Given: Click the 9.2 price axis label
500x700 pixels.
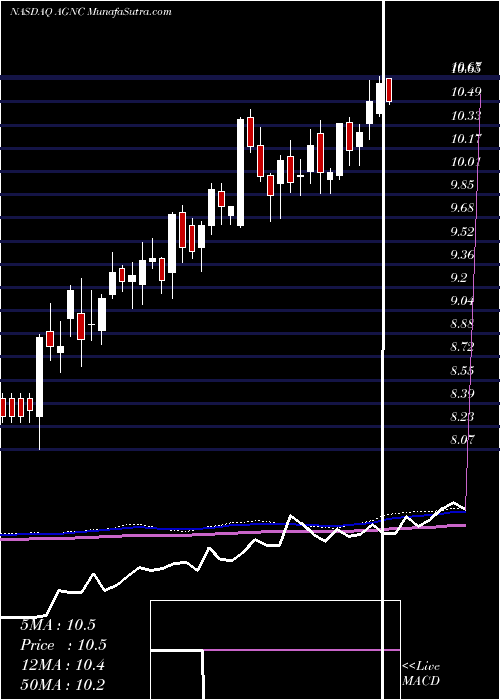Looking at the screenshot, I should 460,278.
